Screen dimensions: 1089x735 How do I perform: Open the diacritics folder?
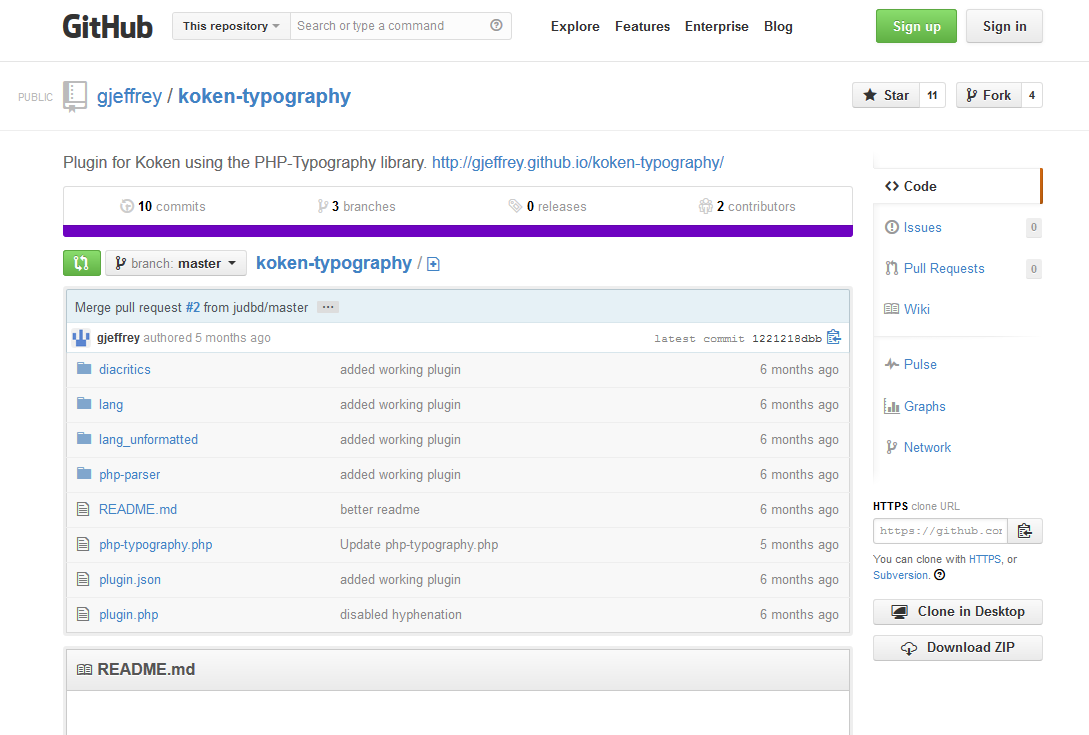124,370
